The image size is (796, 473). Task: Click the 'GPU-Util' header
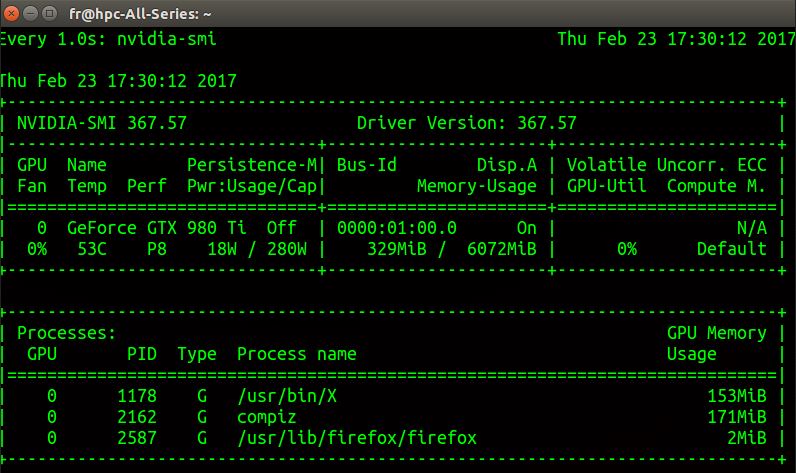[607, 186]
